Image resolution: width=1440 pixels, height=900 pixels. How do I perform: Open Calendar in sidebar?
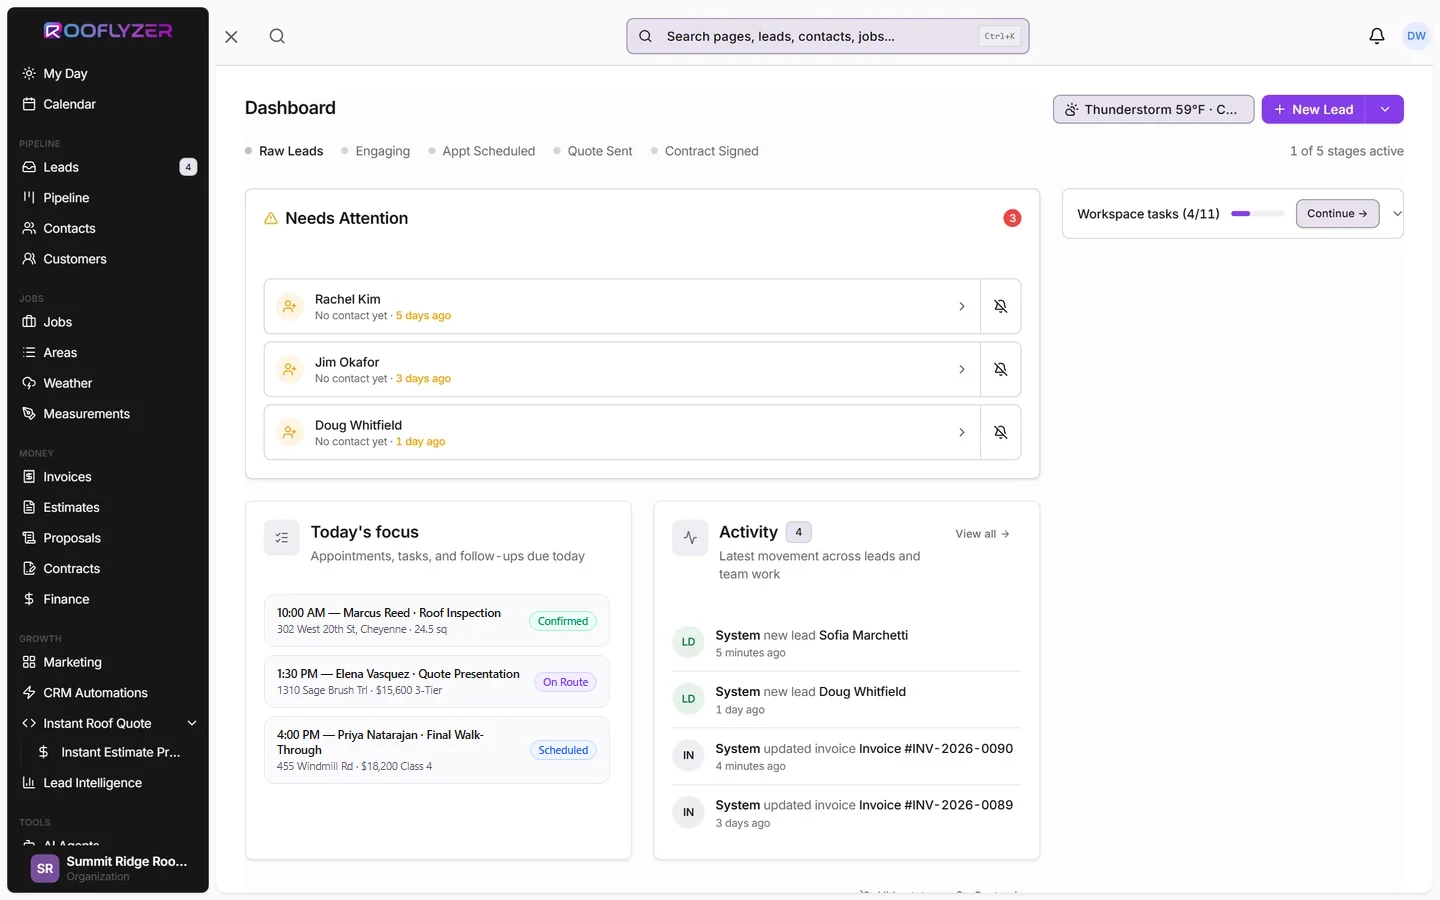[x=108, y=104]
